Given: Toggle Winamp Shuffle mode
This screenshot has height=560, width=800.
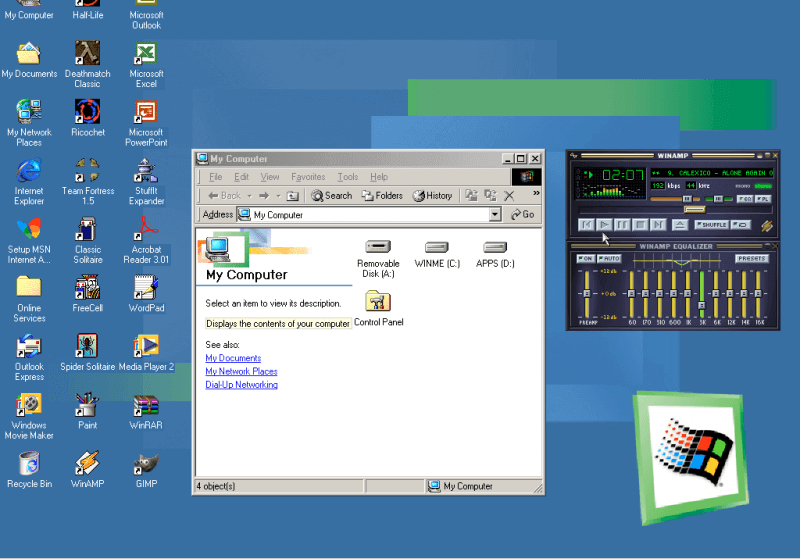Looking at the screenshot, I should click(711, 225).
